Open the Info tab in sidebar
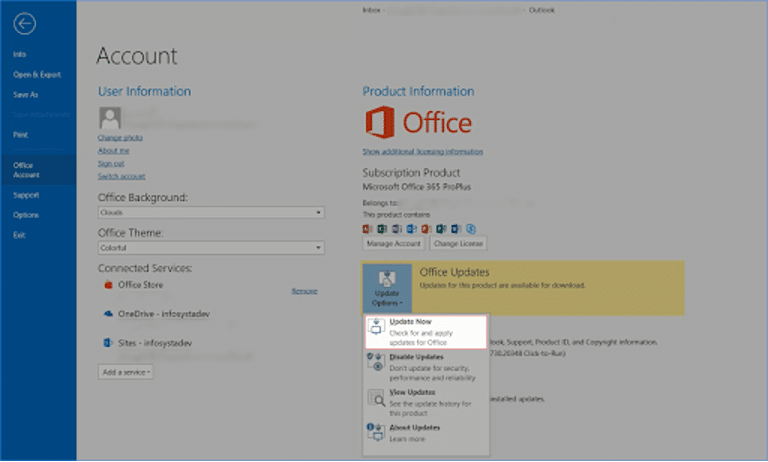 point(20,54)
